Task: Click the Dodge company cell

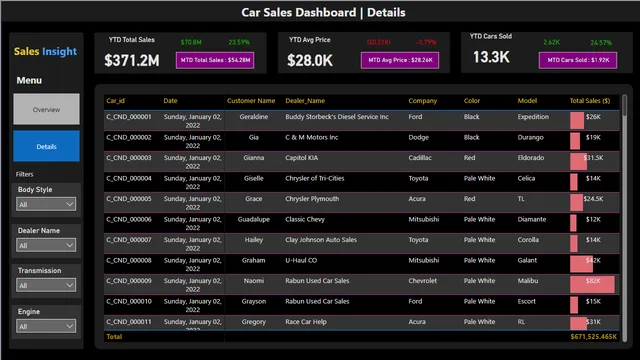Action: [418, 137]
